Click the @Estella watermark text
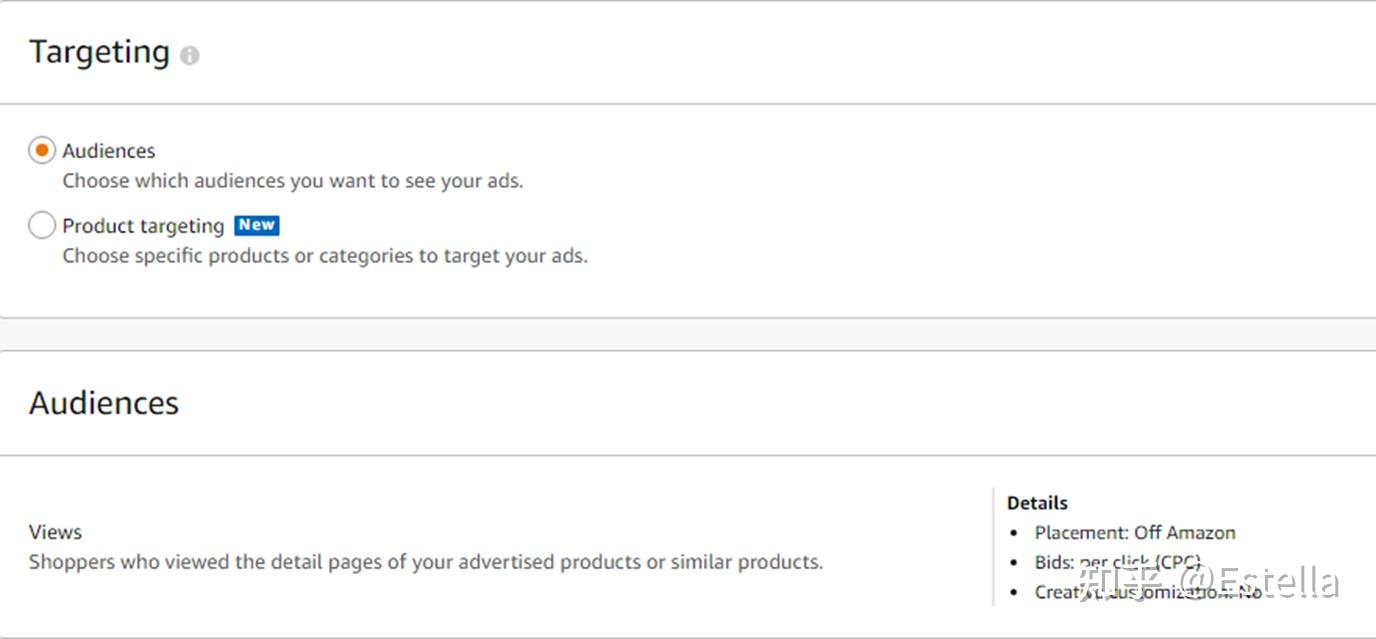 click(x=1259, y=581)
